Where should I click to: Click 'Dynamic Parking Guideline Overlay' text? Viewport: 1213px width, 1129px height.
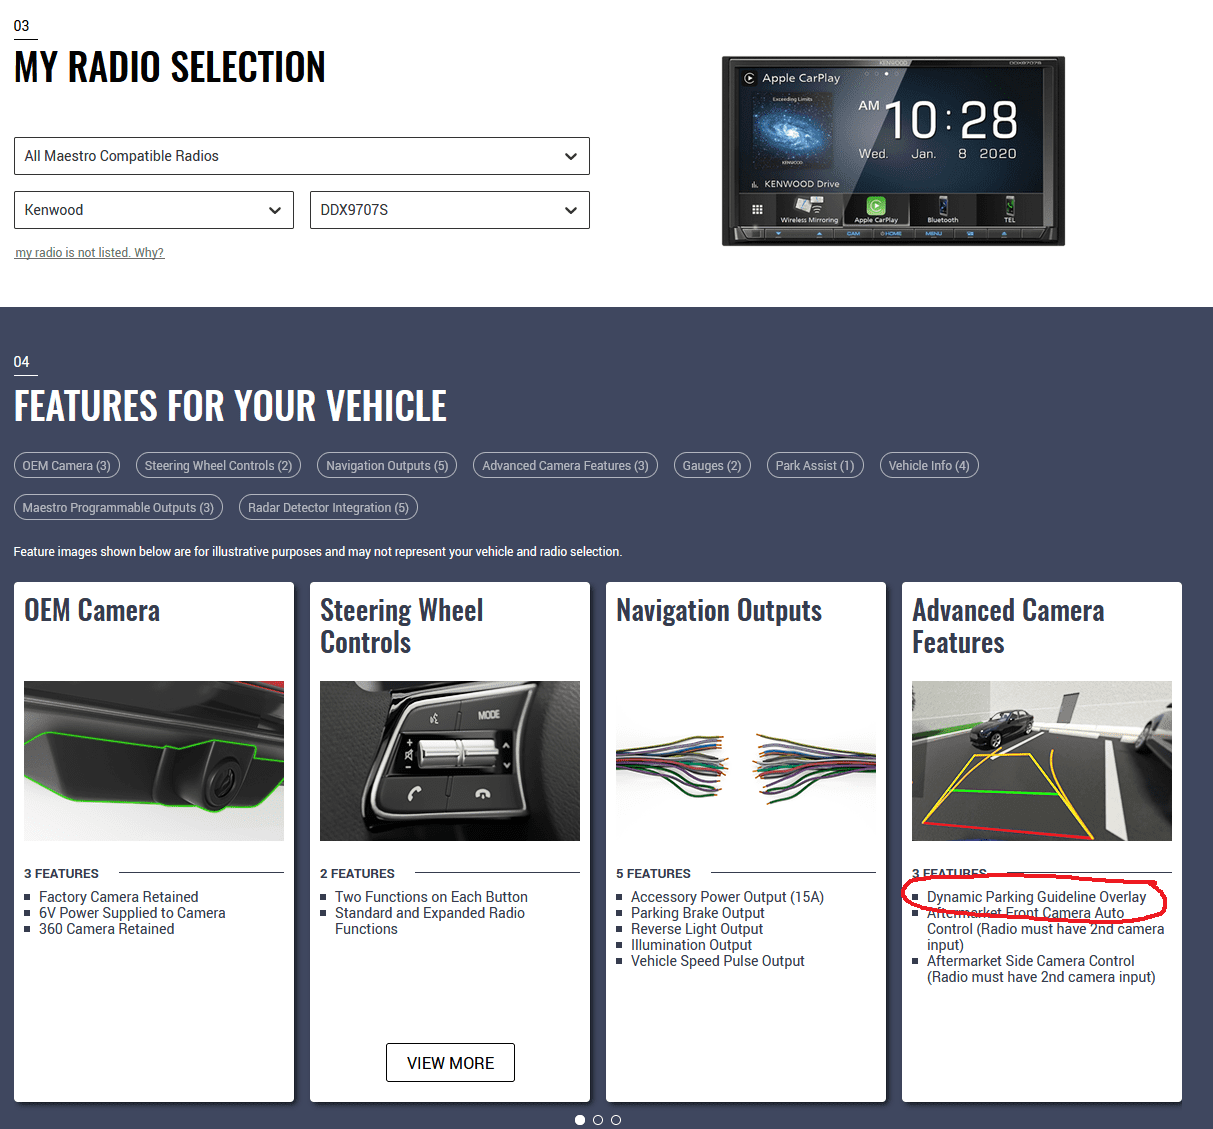point(1036,897)
